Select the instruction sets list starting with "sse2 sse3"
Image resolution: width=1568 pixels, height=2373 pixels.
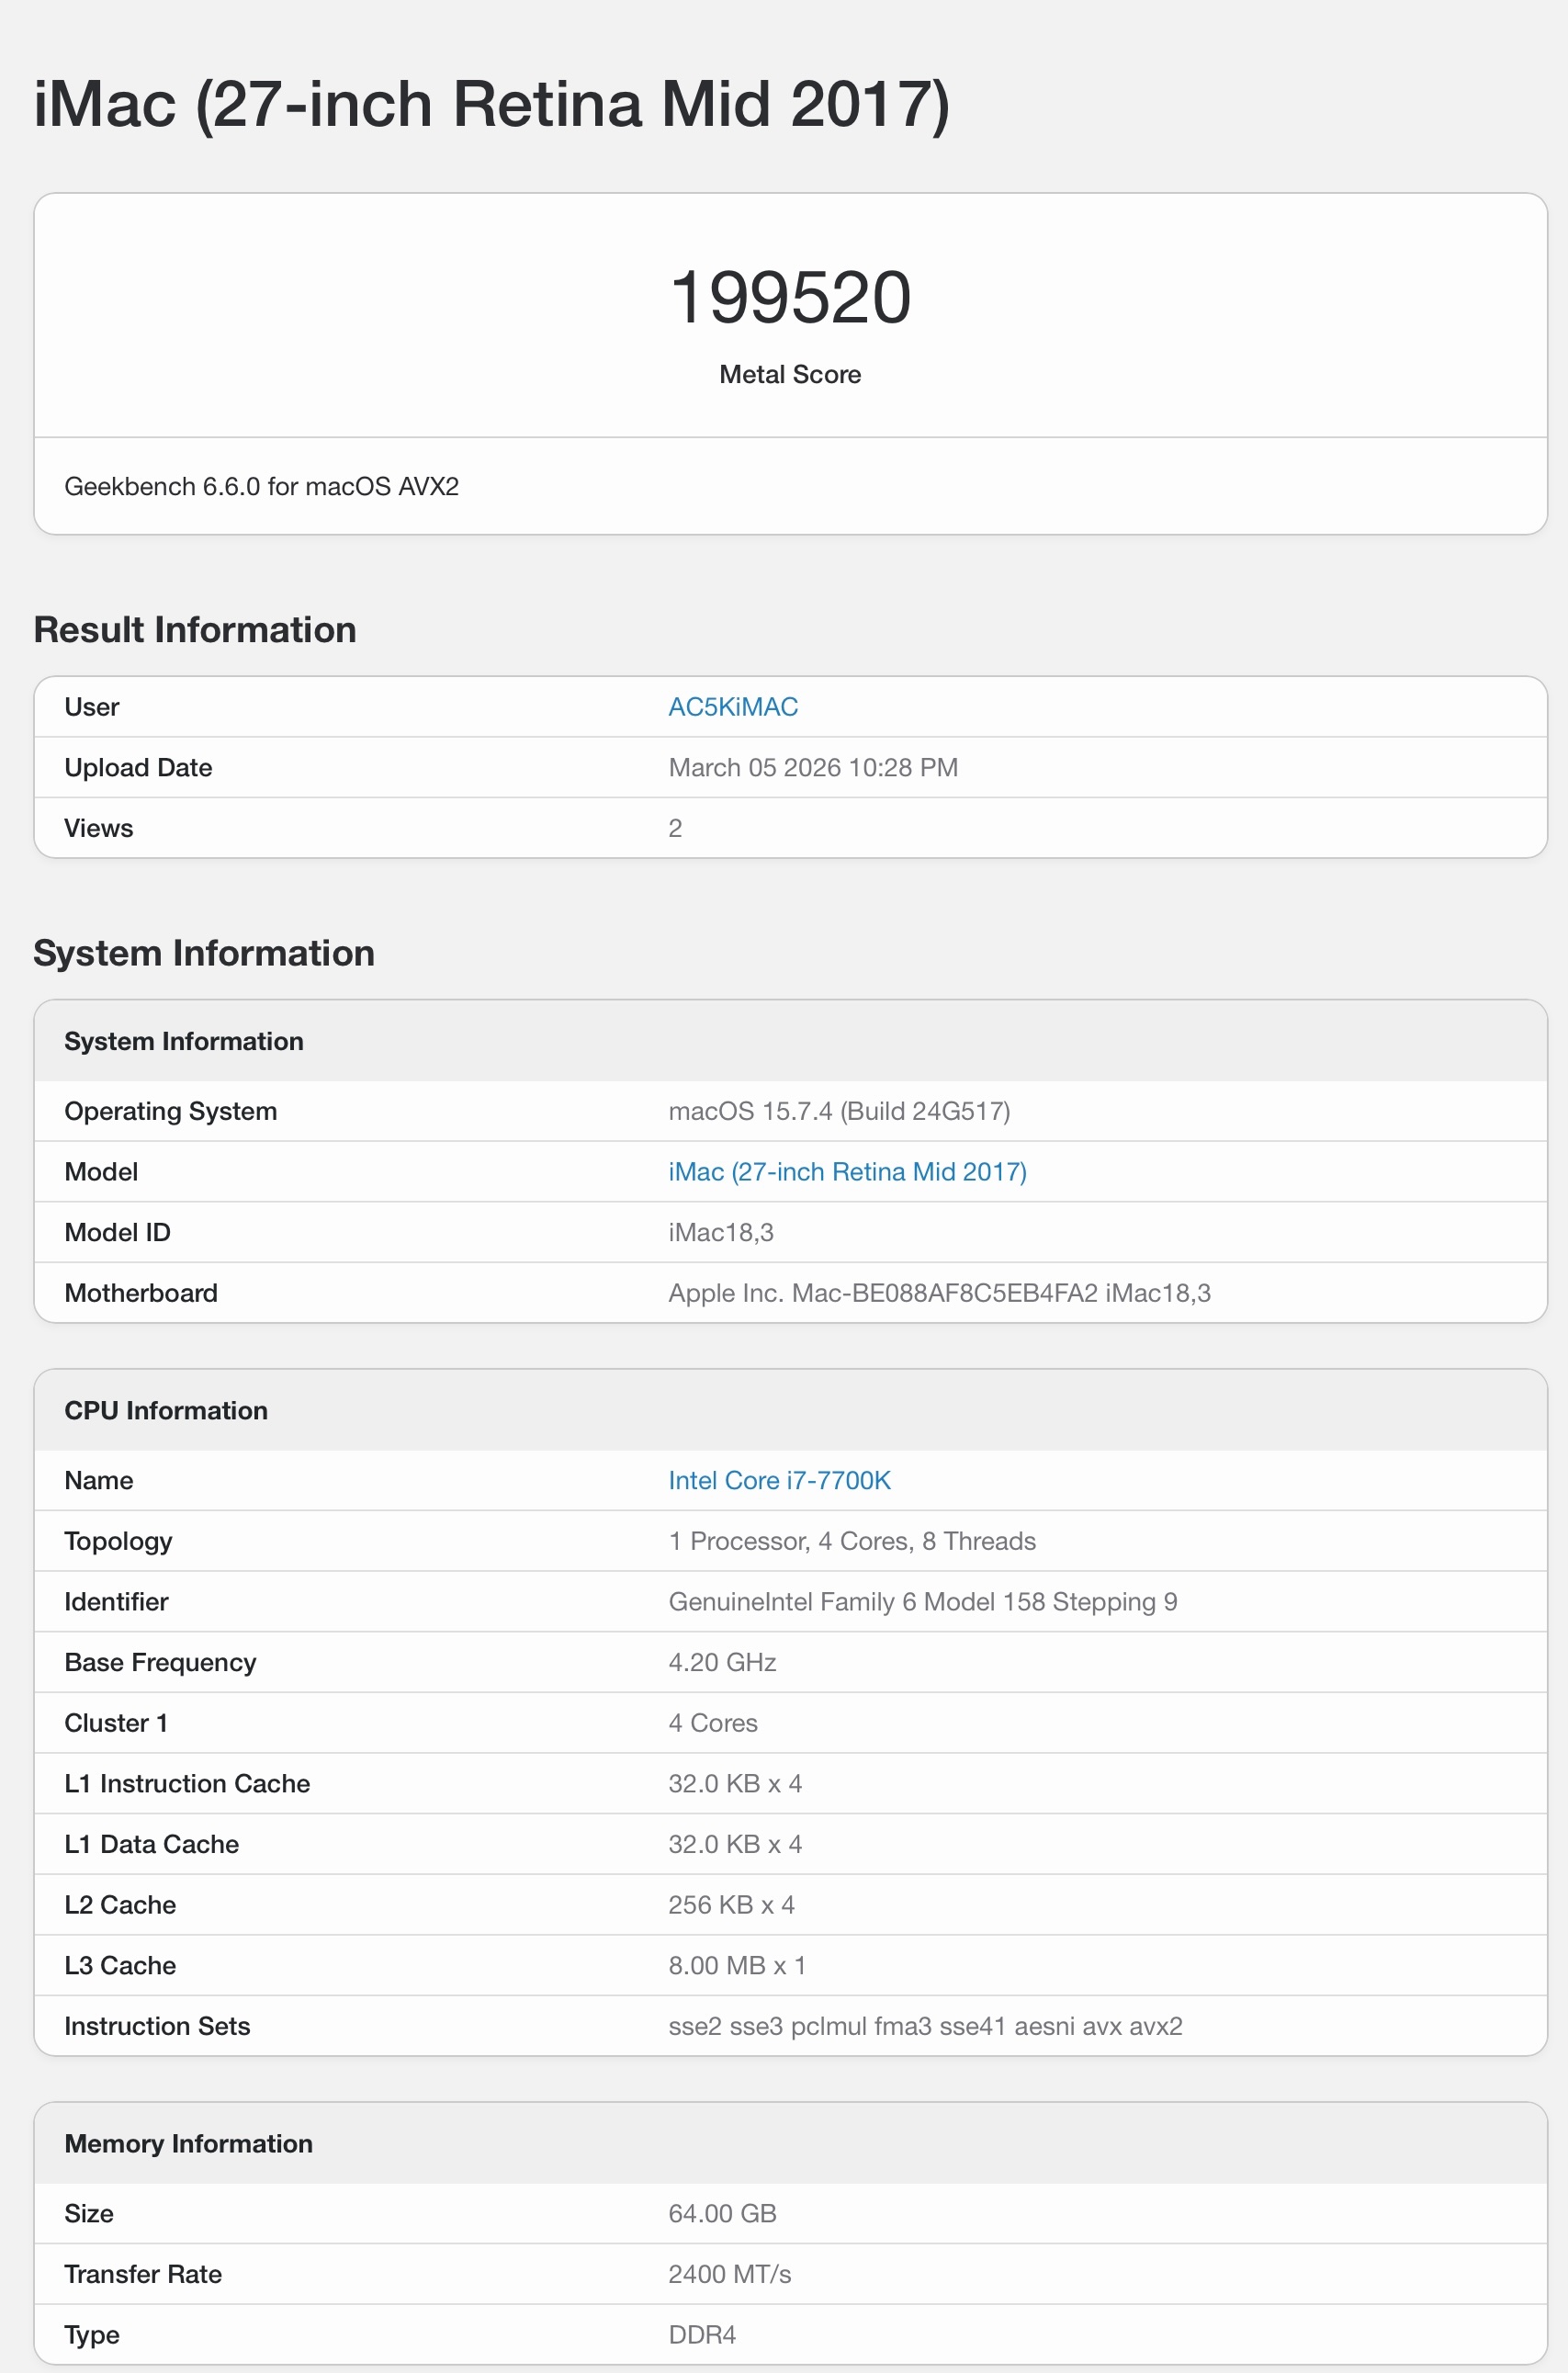click(925, 2026)
